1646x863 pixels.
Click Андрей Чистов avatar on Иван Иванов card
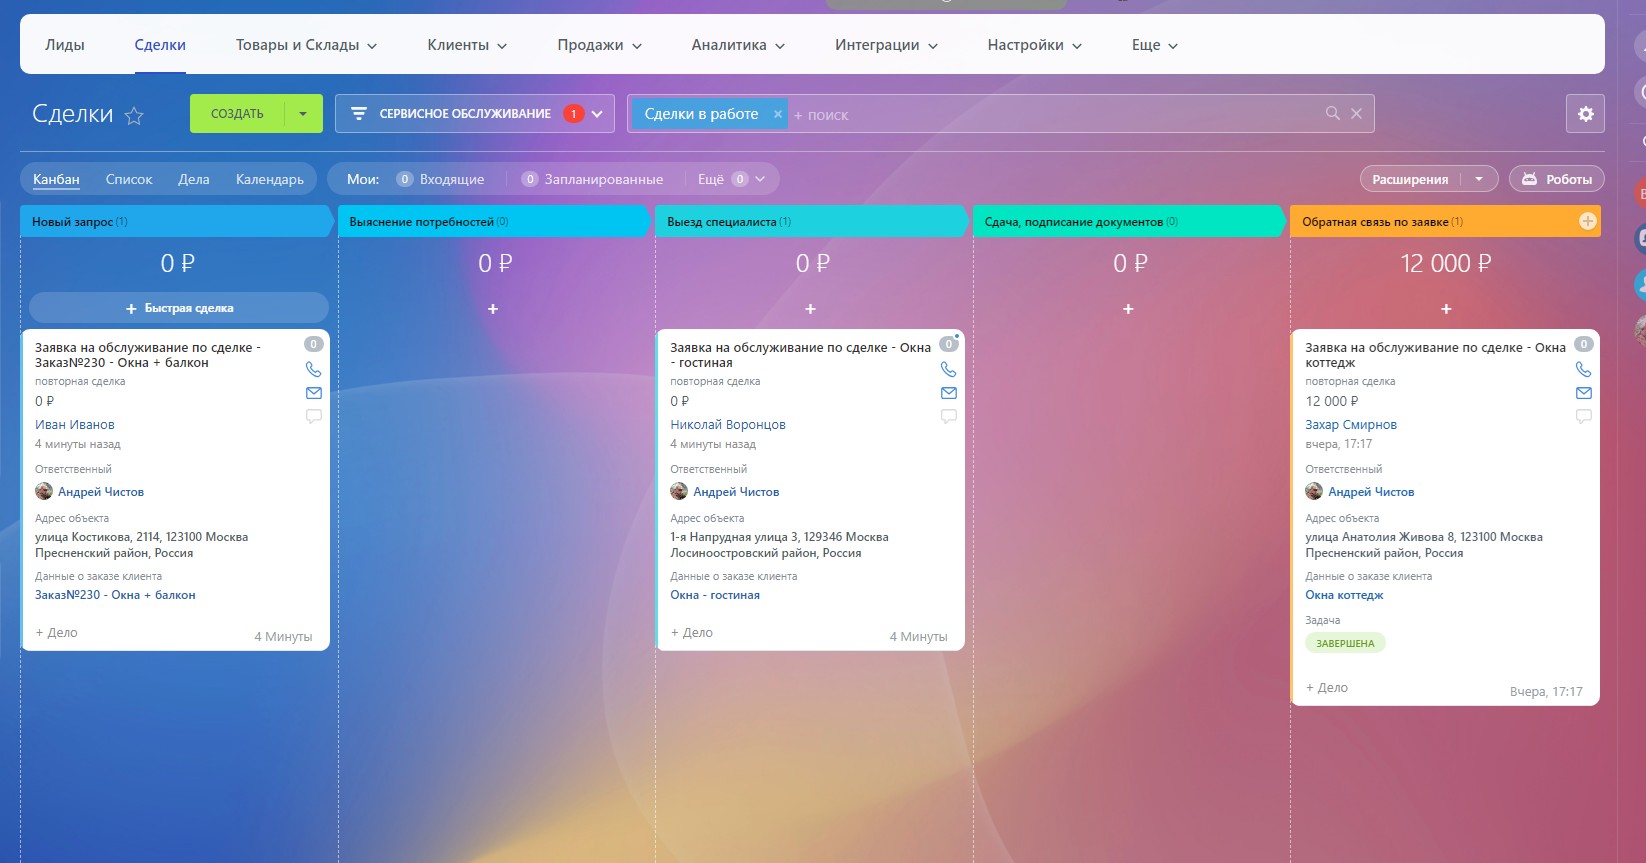pos(44,491)
